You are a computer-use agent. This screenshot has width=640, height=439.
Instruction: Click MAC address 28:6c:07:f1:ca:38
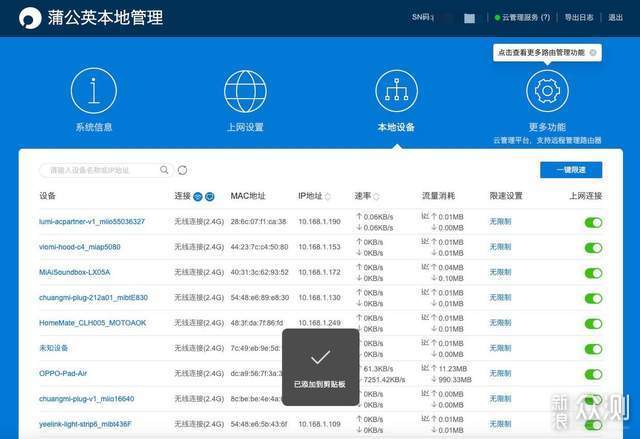click(258, 222)
